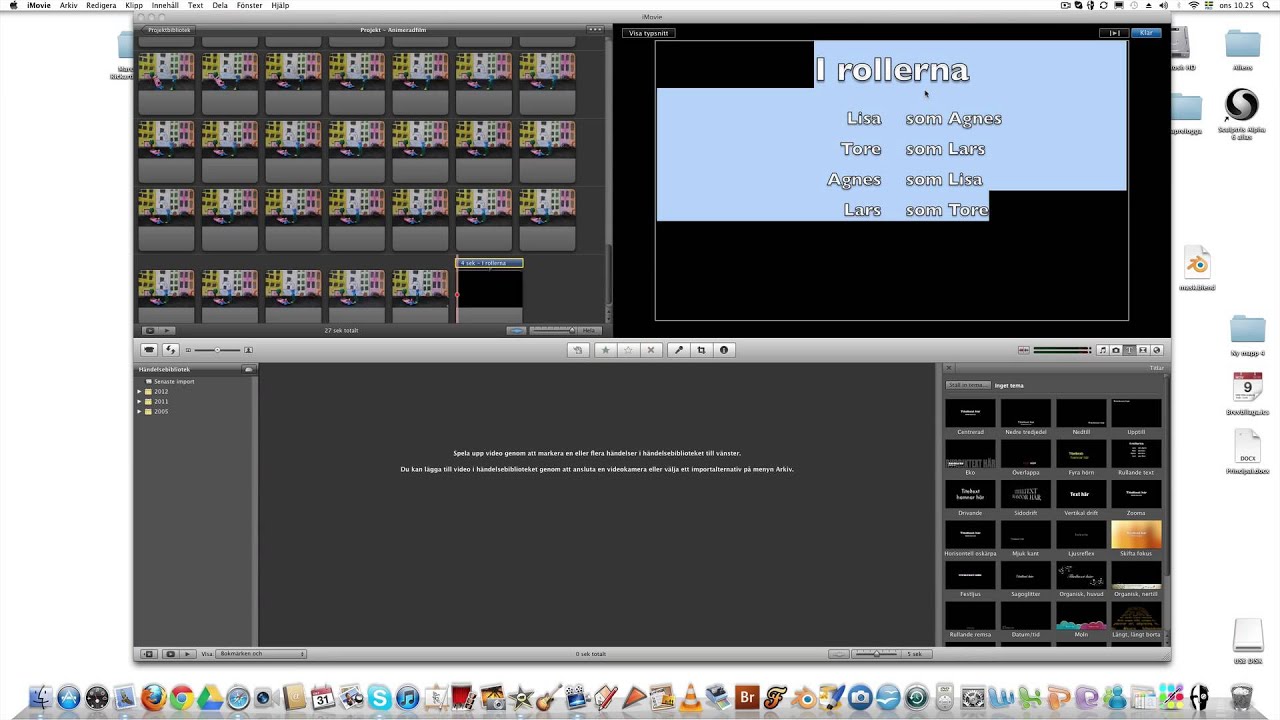Screen dimensions: 1280x720
Task: Go back to Projektbibliotek
Action: point(168,30)
